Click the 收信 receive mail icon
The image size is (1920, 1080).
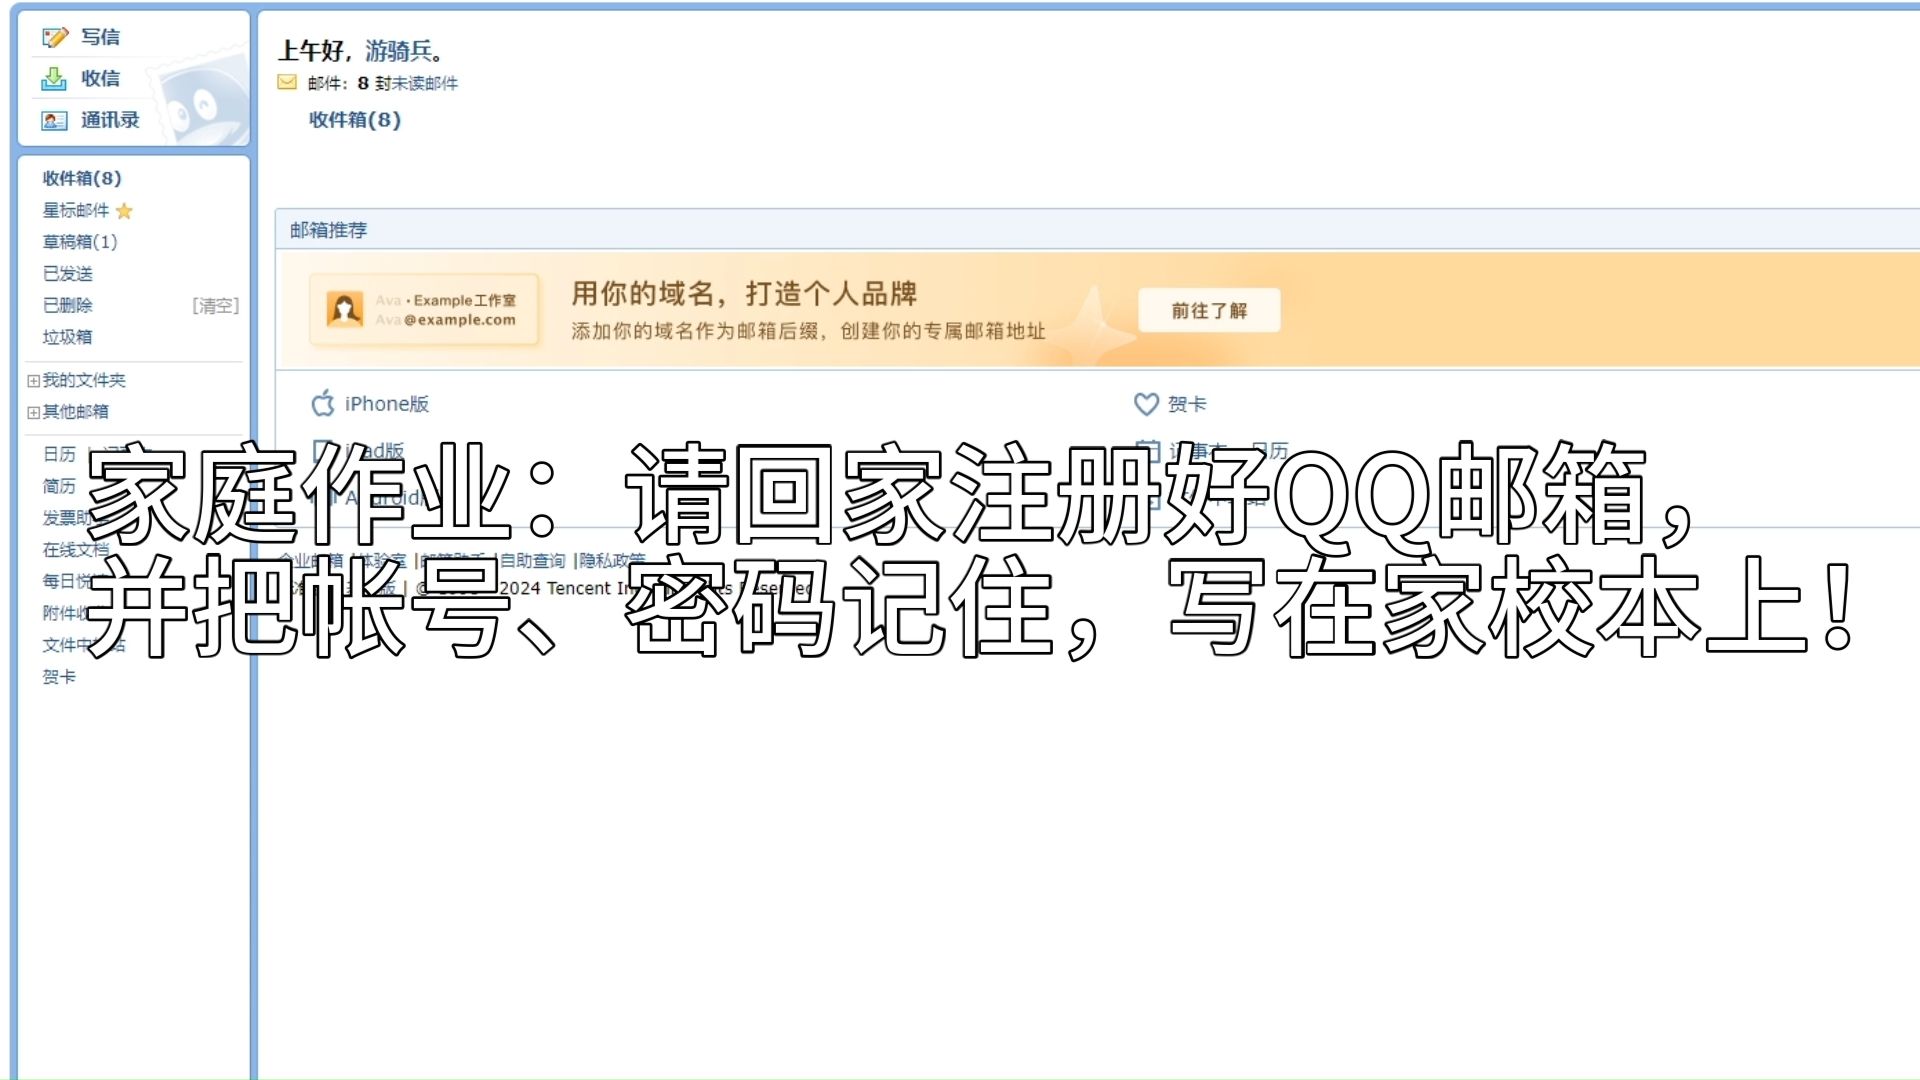(x=54, y=78)
